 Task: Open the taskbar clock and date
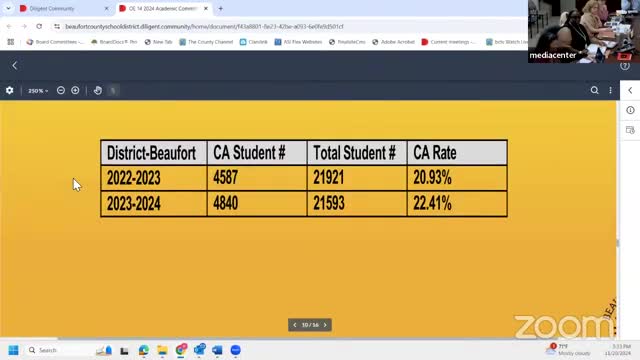coord(618,350)
